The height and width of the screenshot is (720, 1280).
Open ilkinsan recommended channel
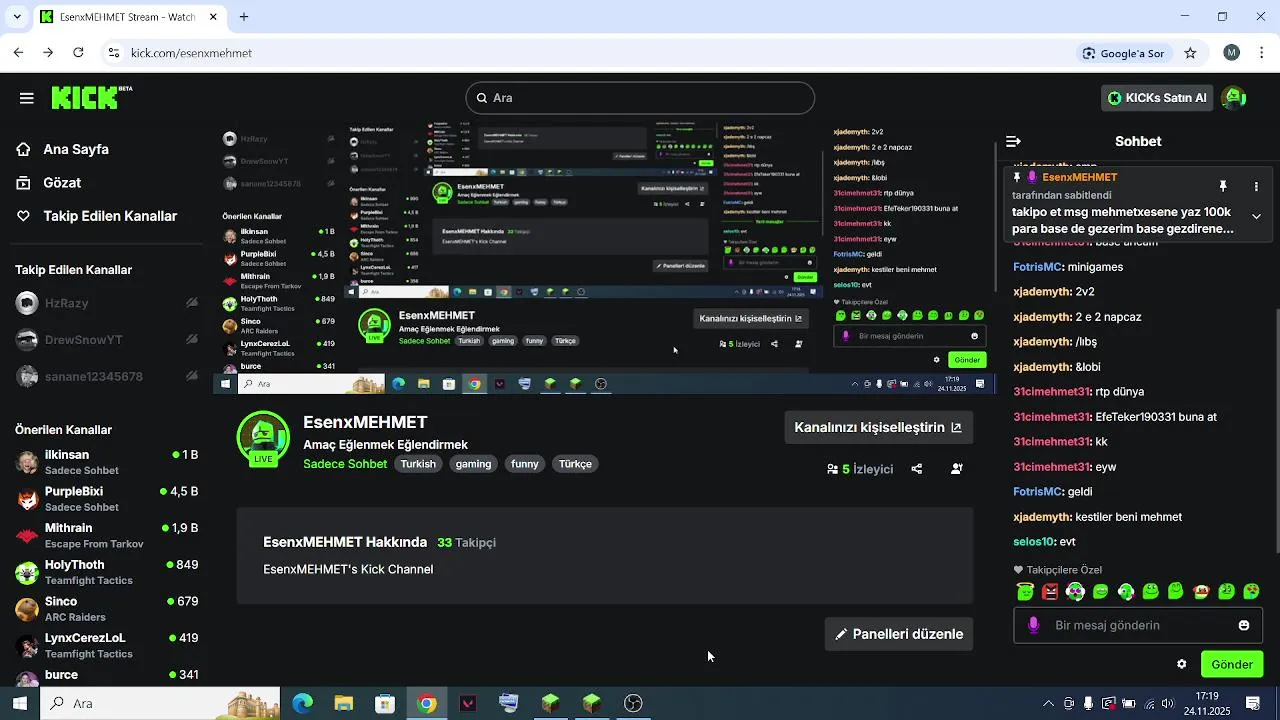point(107,462)
